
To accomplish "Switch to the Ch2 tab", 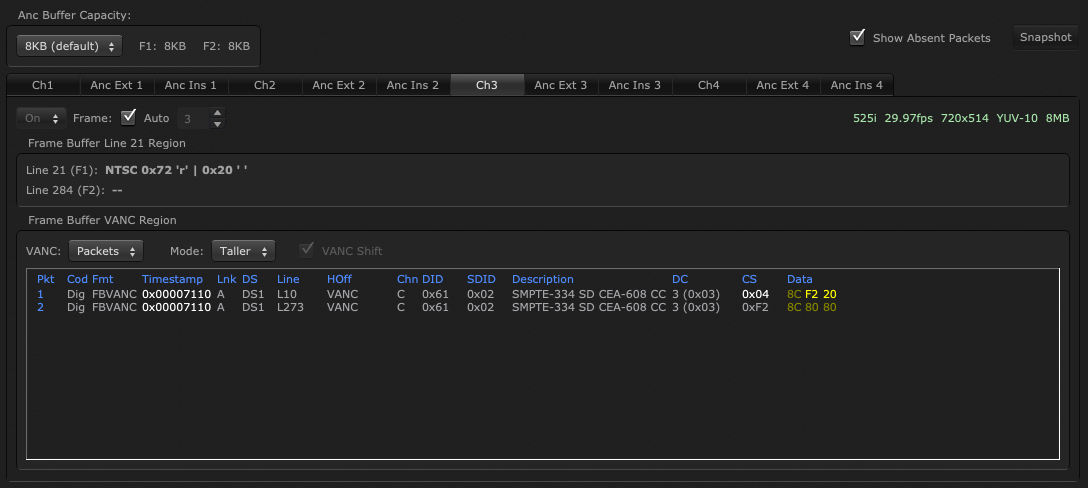I will tap(265, 85).
